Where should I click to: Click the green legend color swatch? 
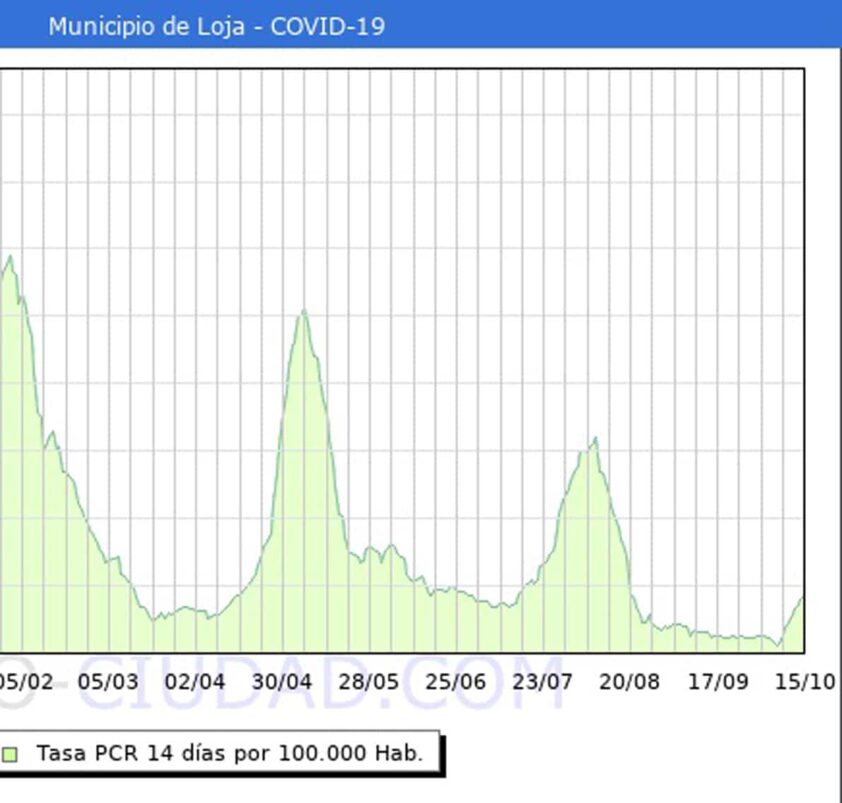tap(11, 755)
